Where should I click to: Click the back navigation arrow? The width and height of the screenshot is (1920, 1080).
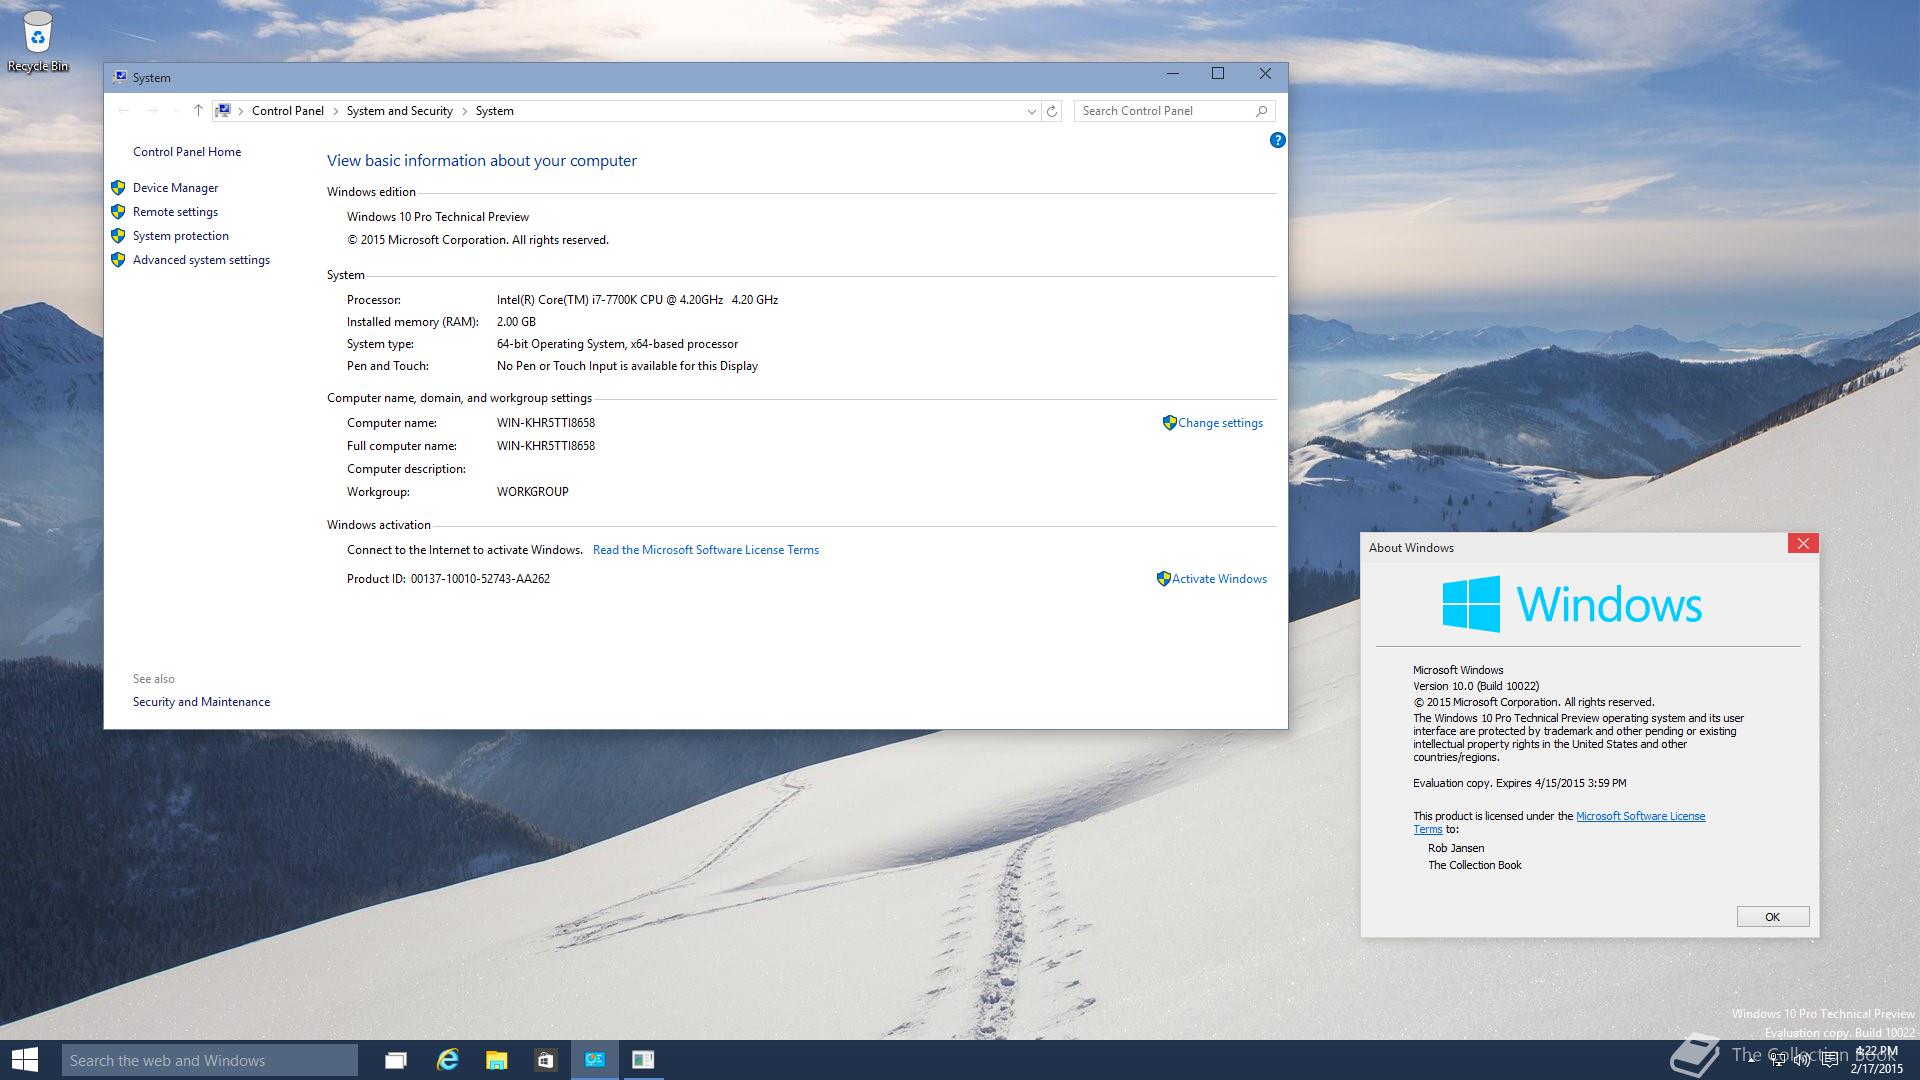point(124,111)
